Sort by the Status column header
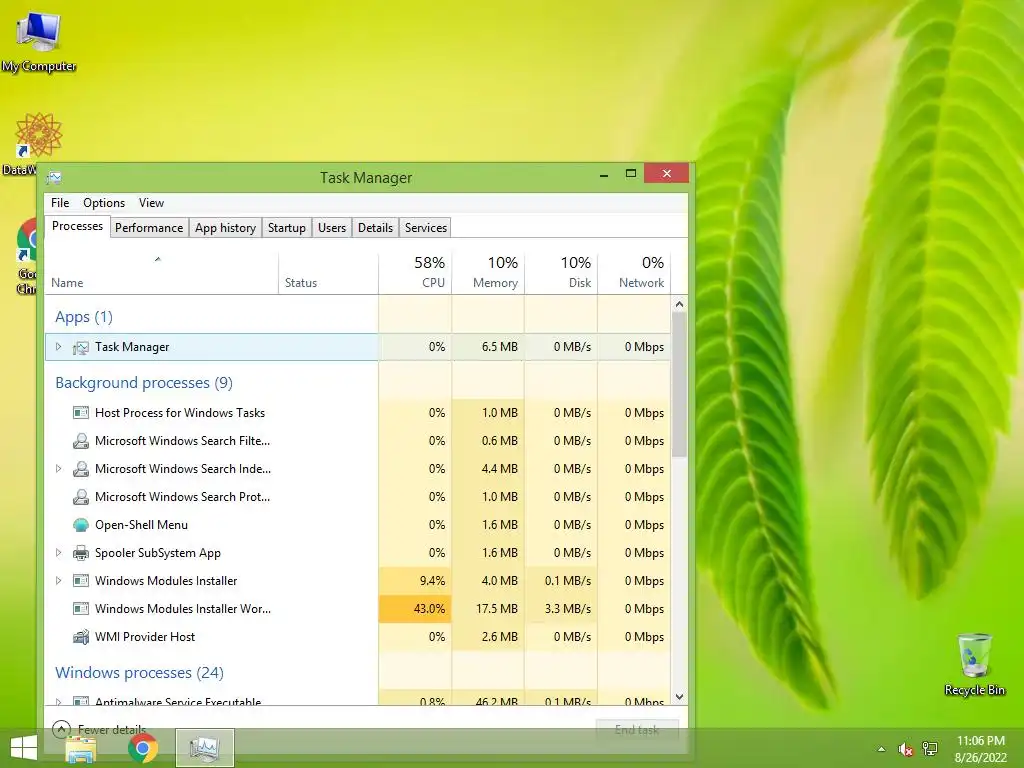 (x=328, y=272)
